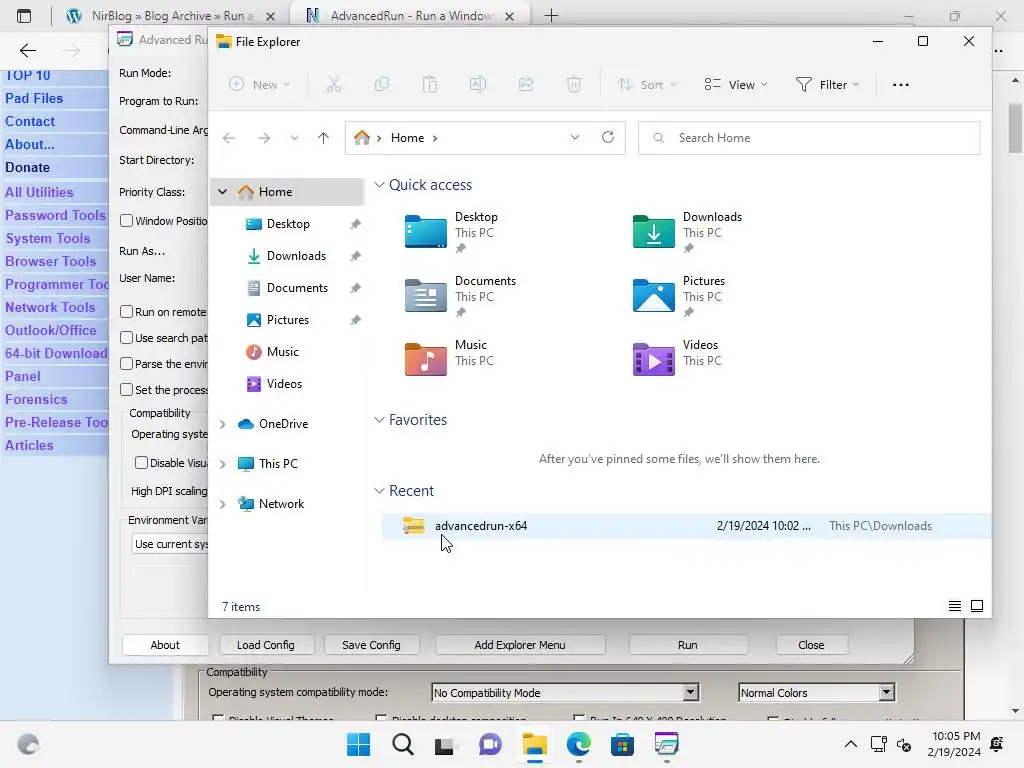Click the Save Config button
Screen dimensions: 1024x768
tap(371, 645)
